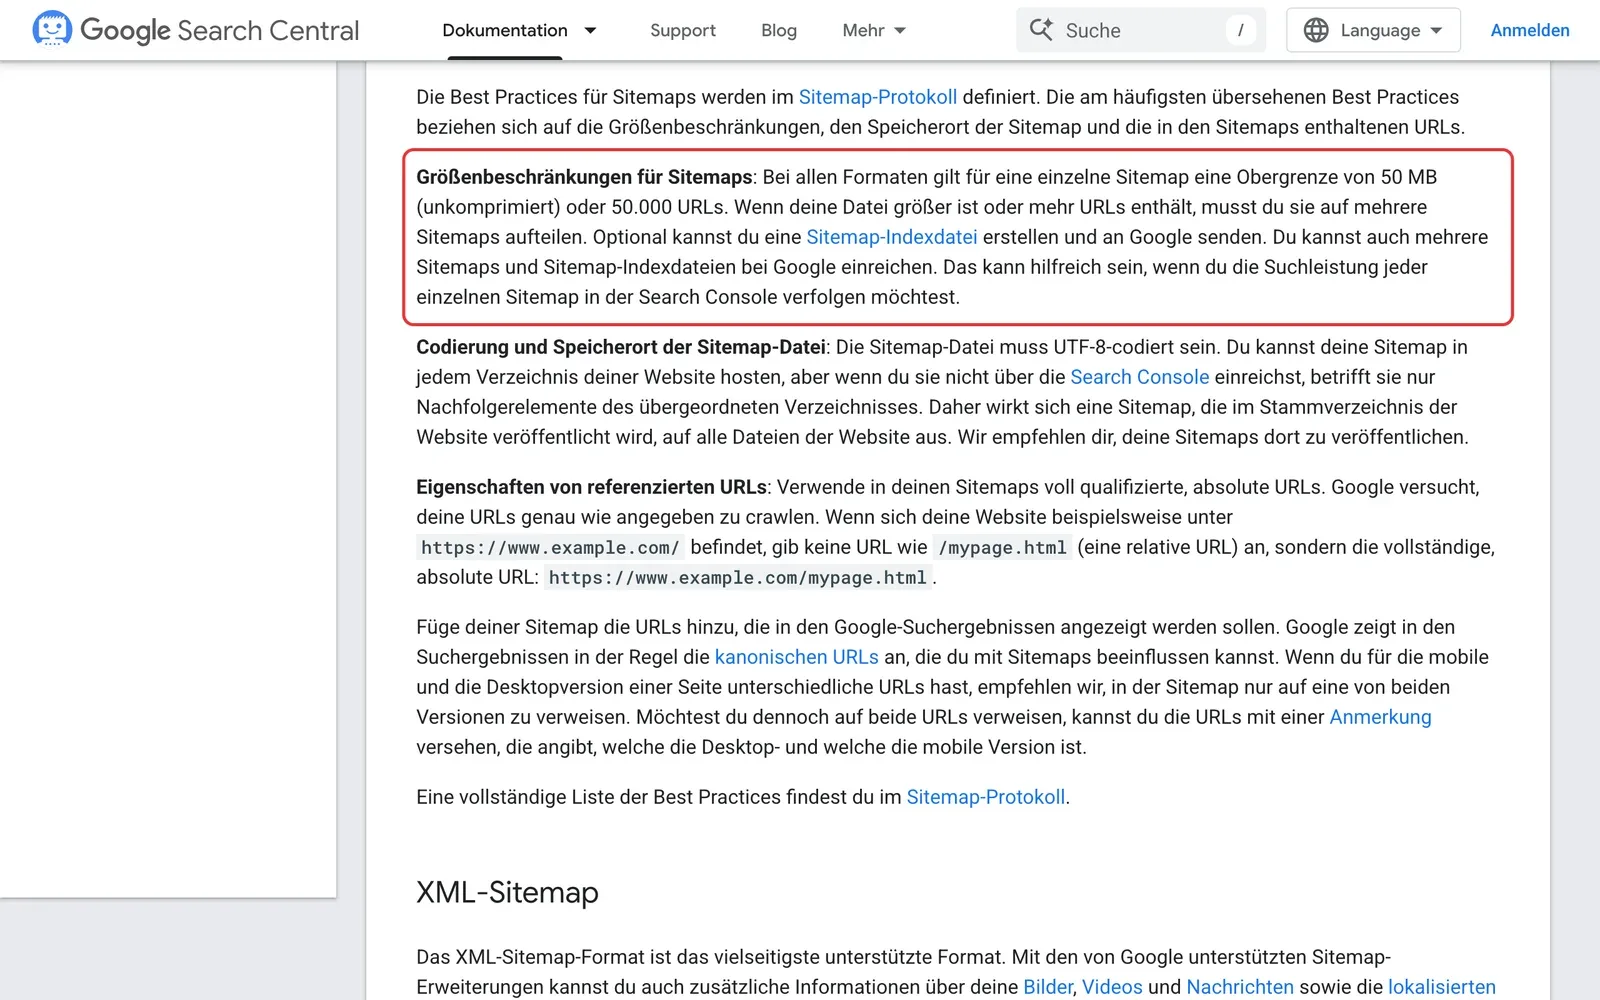Image resolution: width=1600 pixels, height=1000 pixels.
Task: Click the Google Search Central robot logo
Action: 52,29
